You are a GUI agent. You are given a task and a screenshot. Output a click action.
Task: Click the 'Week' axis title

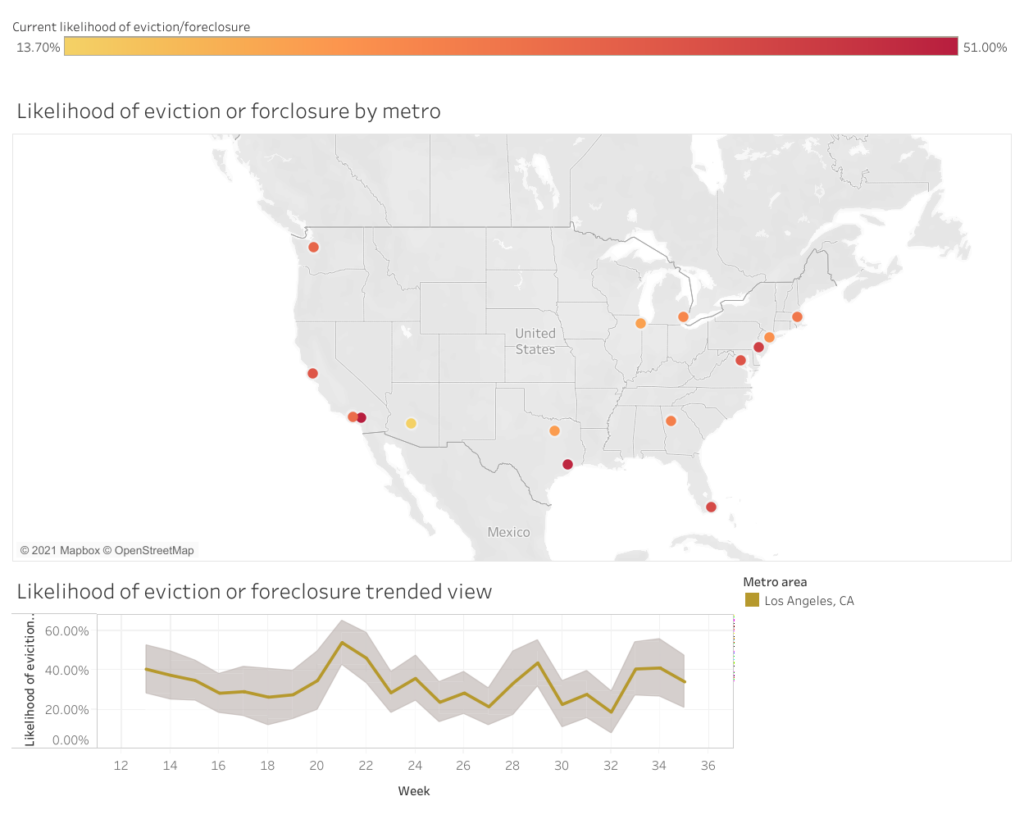point(414,791)
